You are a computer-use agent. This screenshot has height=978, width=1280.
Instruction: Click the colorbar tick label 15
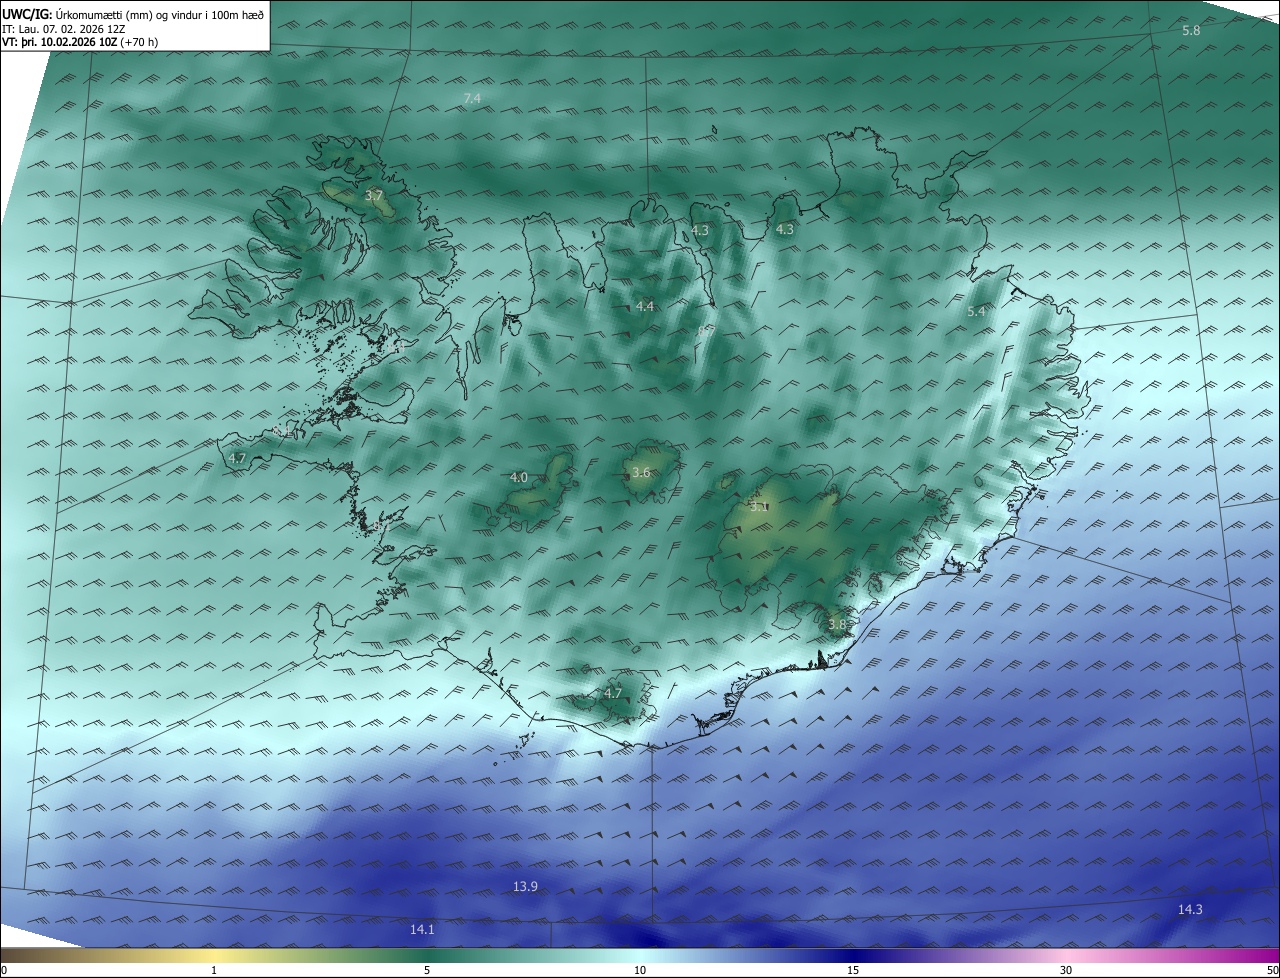(x=853, y=970)
